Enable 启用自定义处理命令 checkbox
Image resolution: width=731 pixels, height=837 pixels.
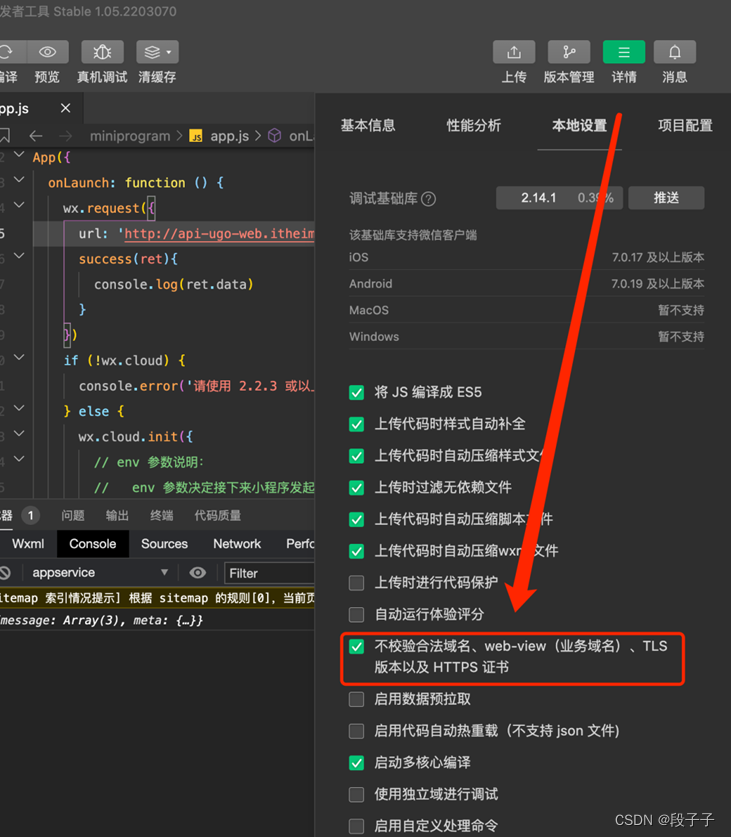[356, 826]
